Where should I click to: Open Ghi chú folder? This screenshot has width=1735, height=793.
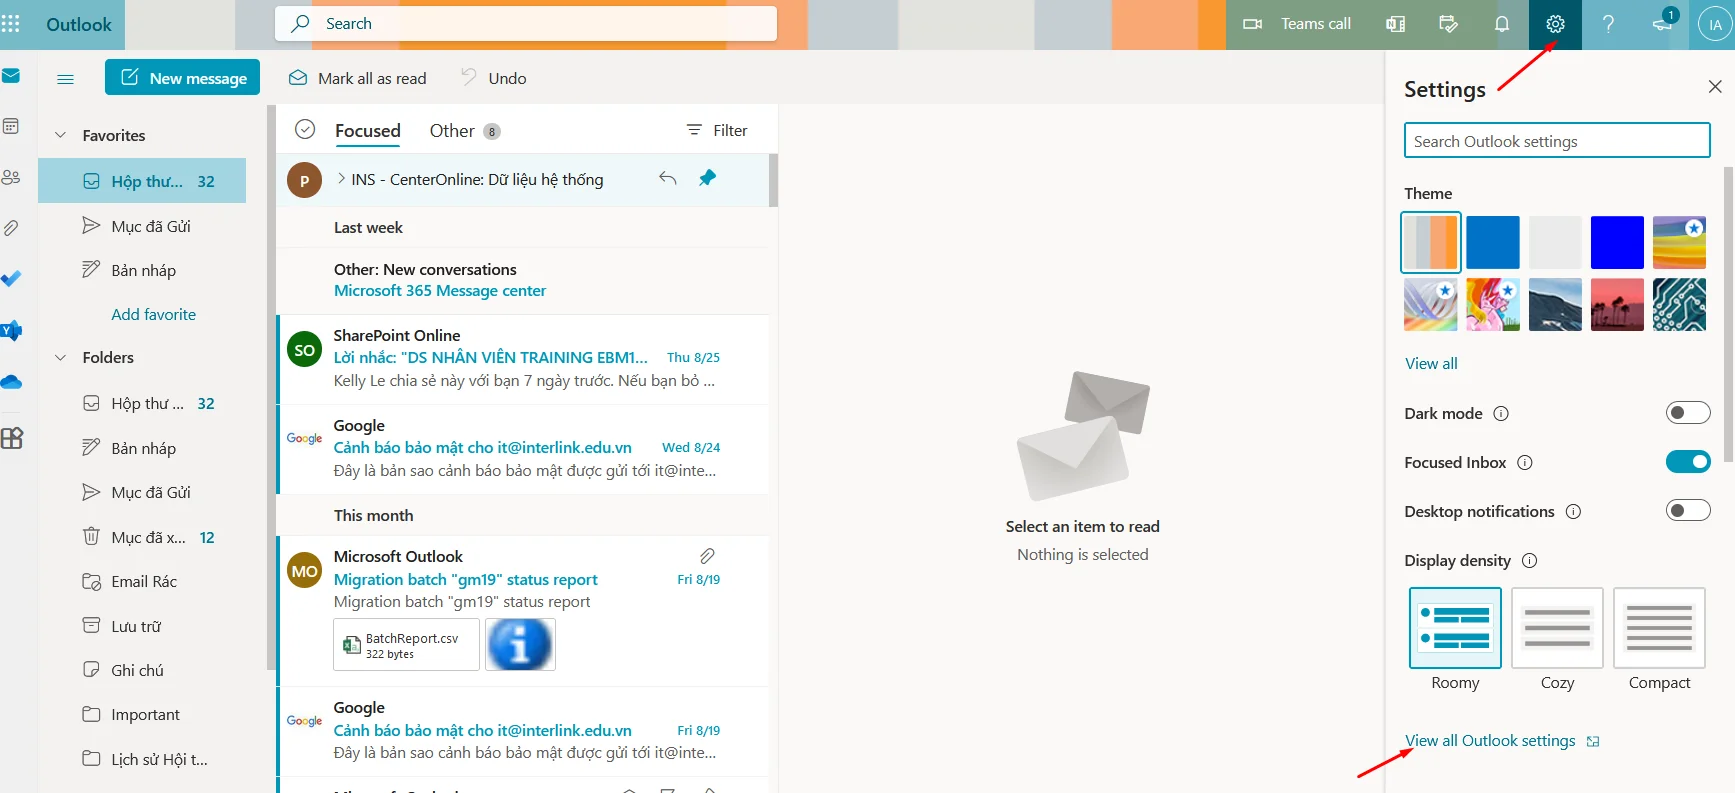pos(142,670)
